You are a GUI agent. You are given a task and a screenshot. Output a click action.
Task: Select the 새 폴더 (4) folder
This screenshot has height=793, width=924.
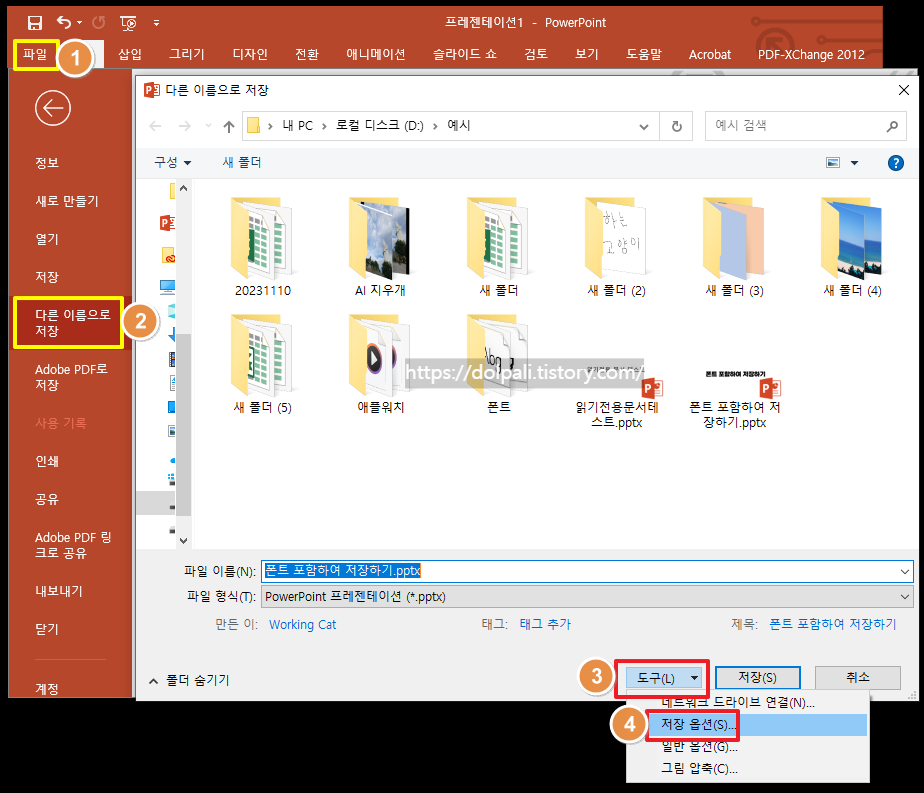(x=852, y=247)
